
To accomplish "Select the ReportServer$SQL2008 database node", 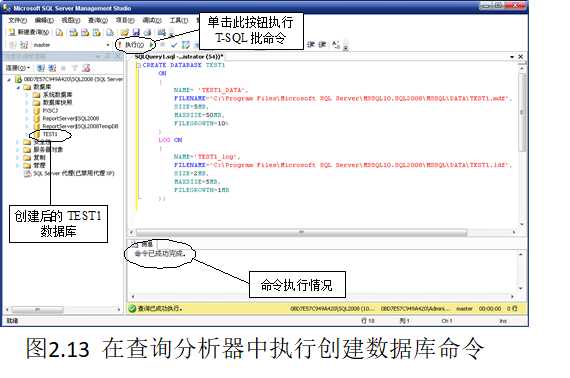I will coord(71,118).
